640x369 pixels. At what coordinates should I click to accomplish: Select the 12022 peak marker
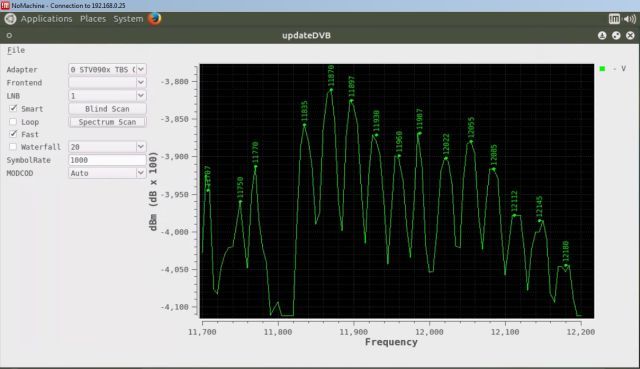click(446, 158)
